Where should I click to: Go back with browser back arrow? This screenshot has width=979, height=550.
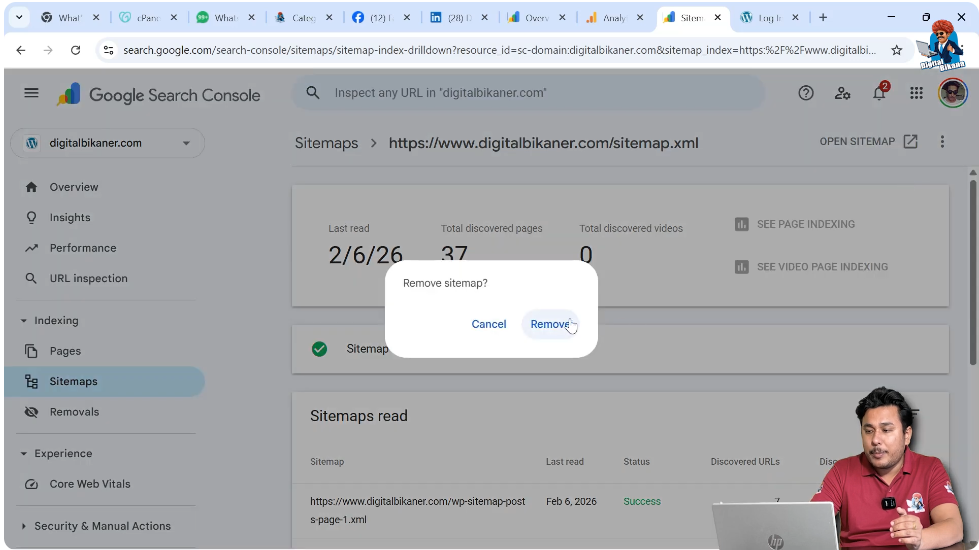21,50
